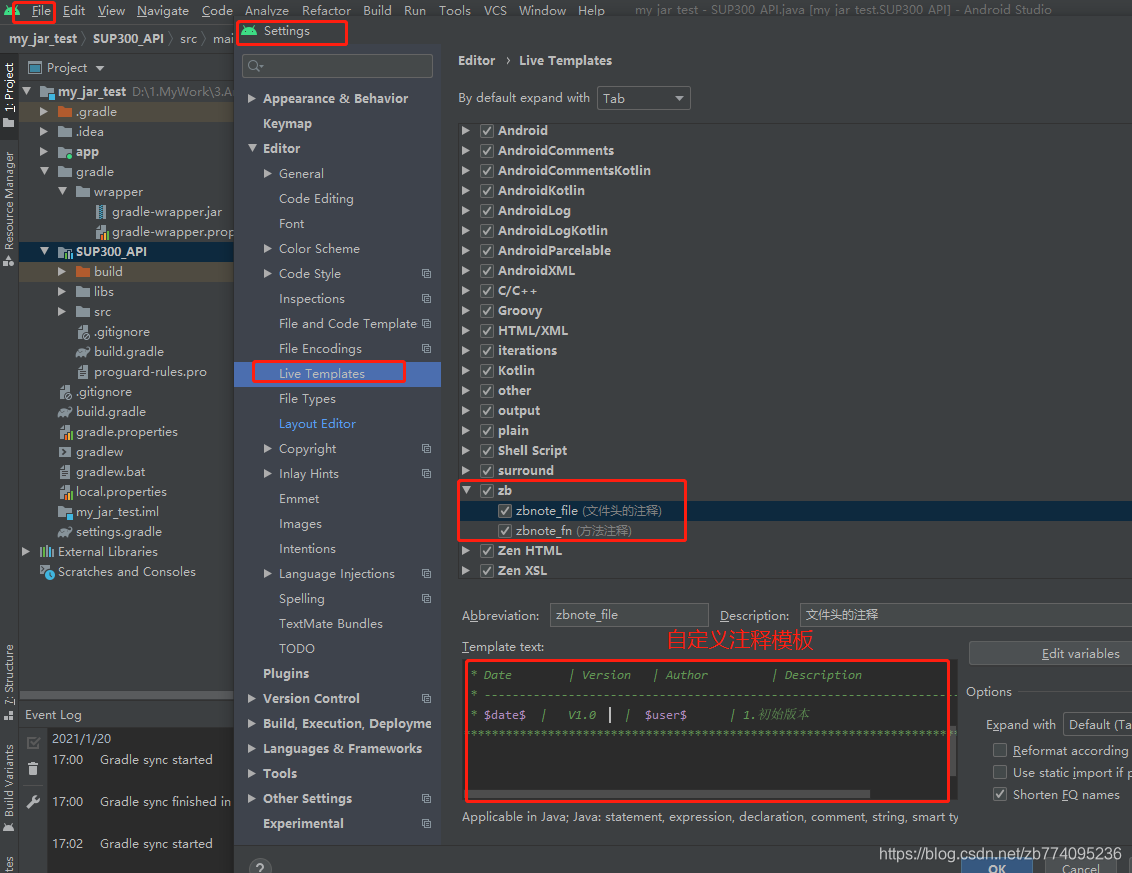This screenshot has width=1132, height=873.
Task: Uncheck the zb template group checkbox
Action: (x=487, y=490)
